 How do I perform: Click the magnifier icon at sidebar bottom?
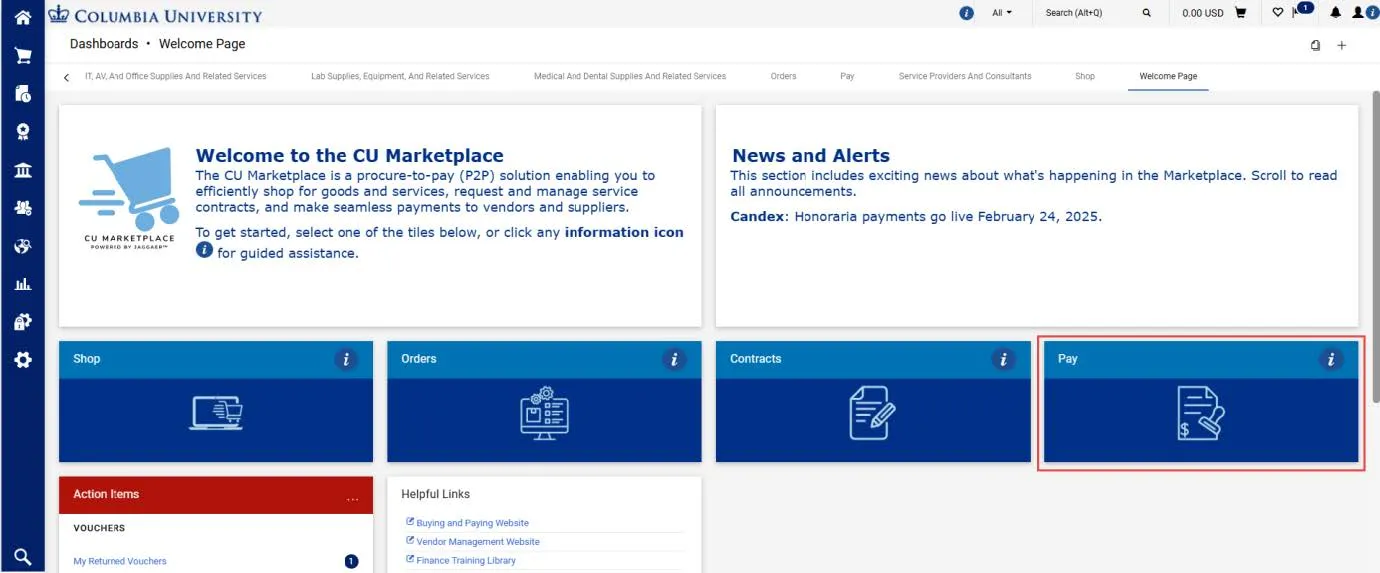coord(22,557)
